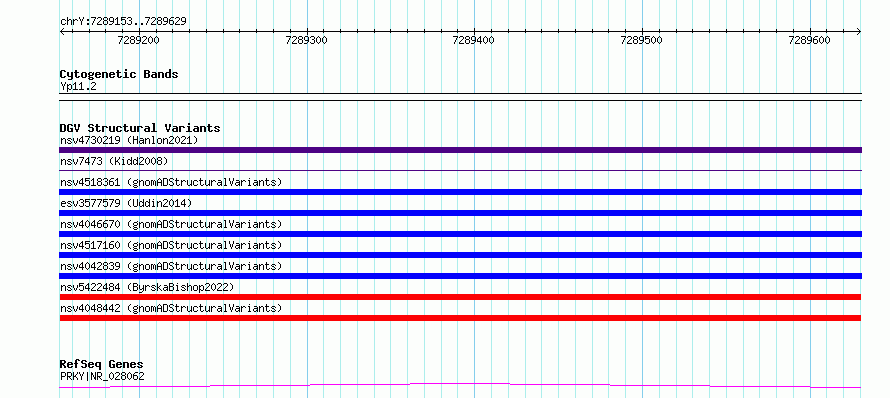Click the PRKY|NR_028062 gene label

(x=102, y=376)
